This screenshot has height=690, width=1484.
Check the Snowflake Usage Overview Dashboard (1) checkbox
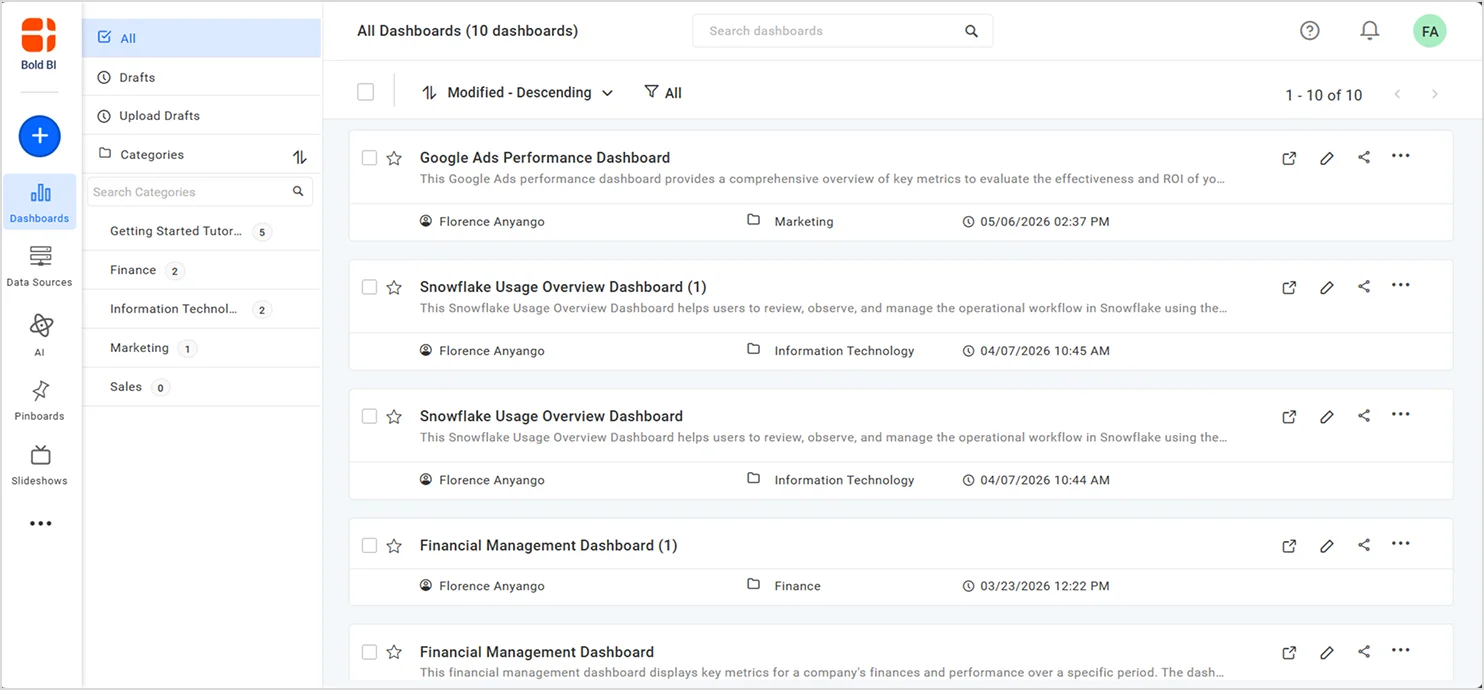369,287
